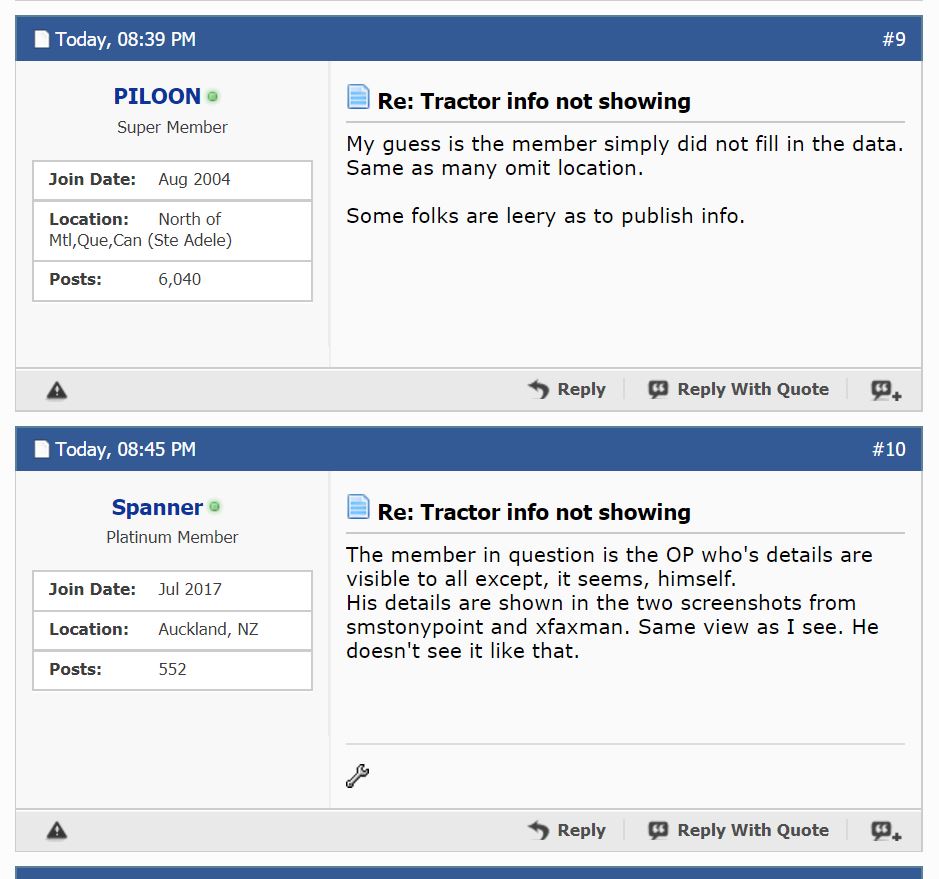Click the wrench icon in Spanner's post
This screenshot has width=939, height=879.
coord(357,775)
